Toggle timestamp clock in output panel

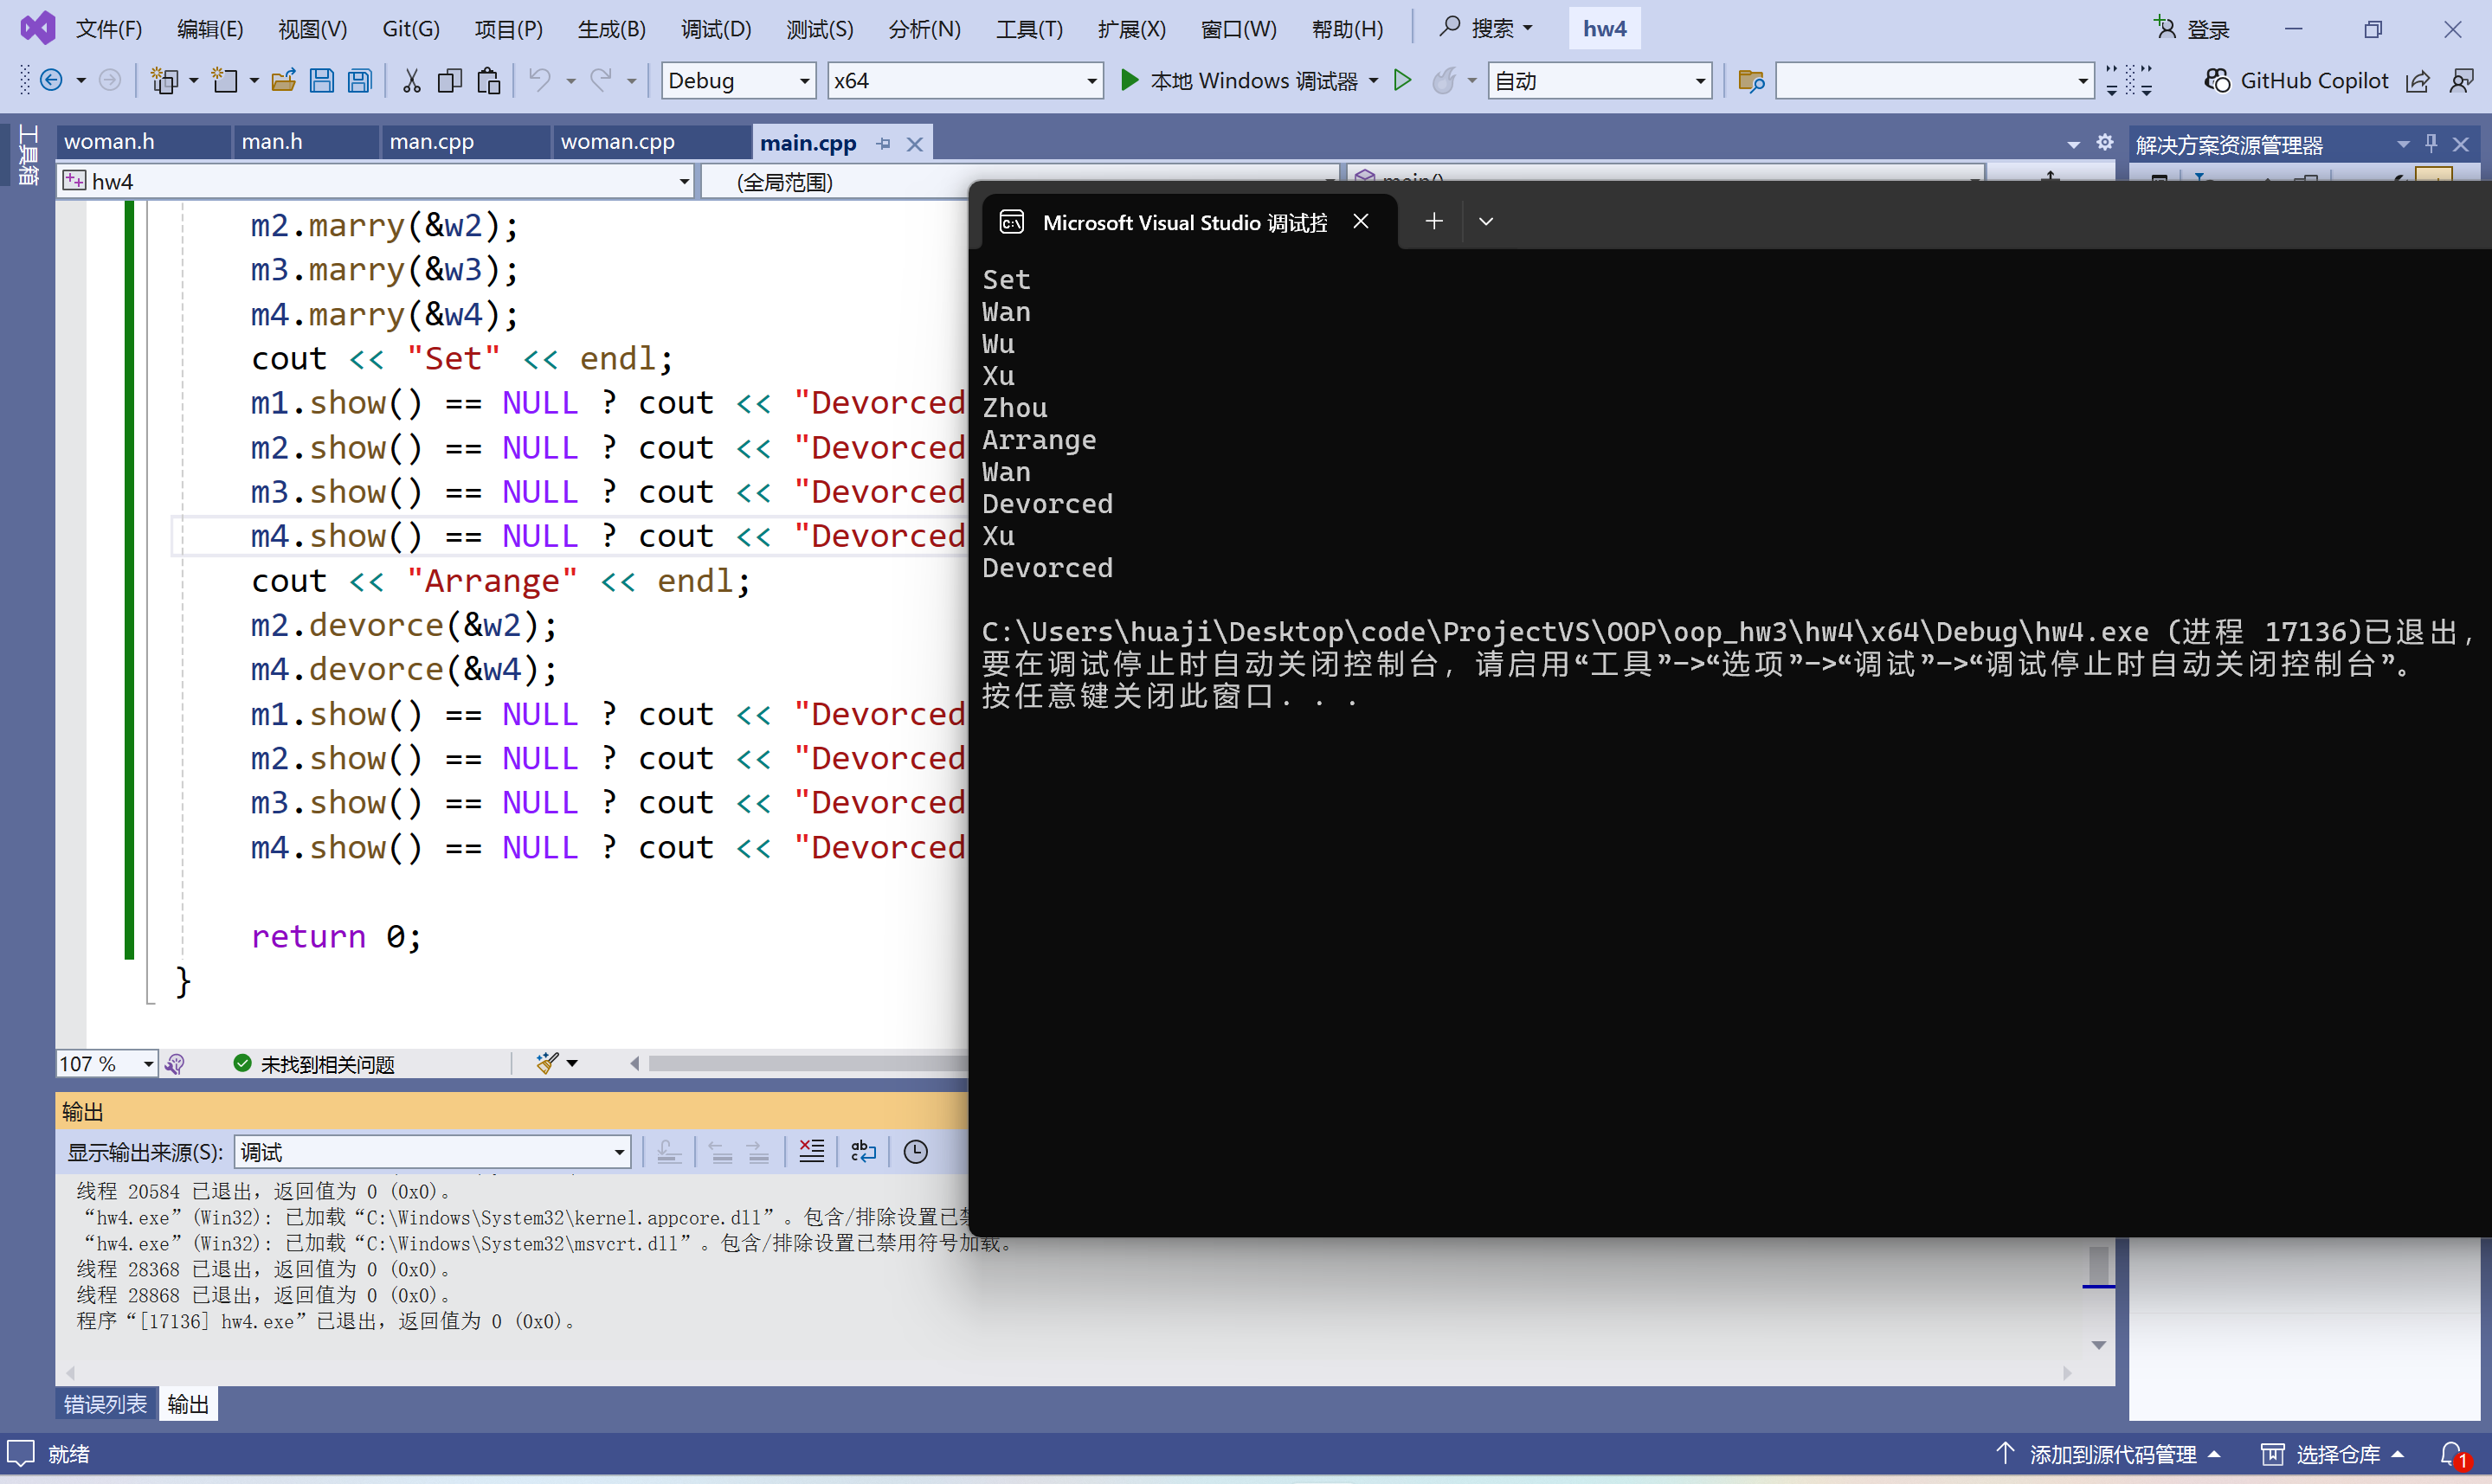click(915, 1152)
